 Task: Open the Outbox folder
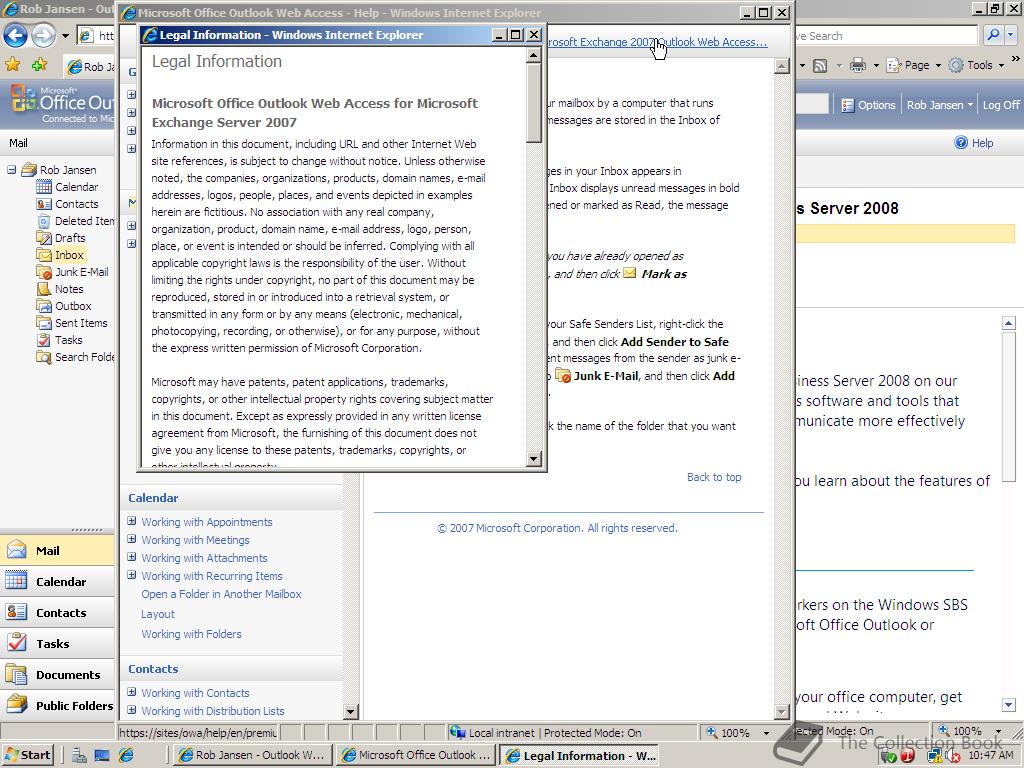72,306
